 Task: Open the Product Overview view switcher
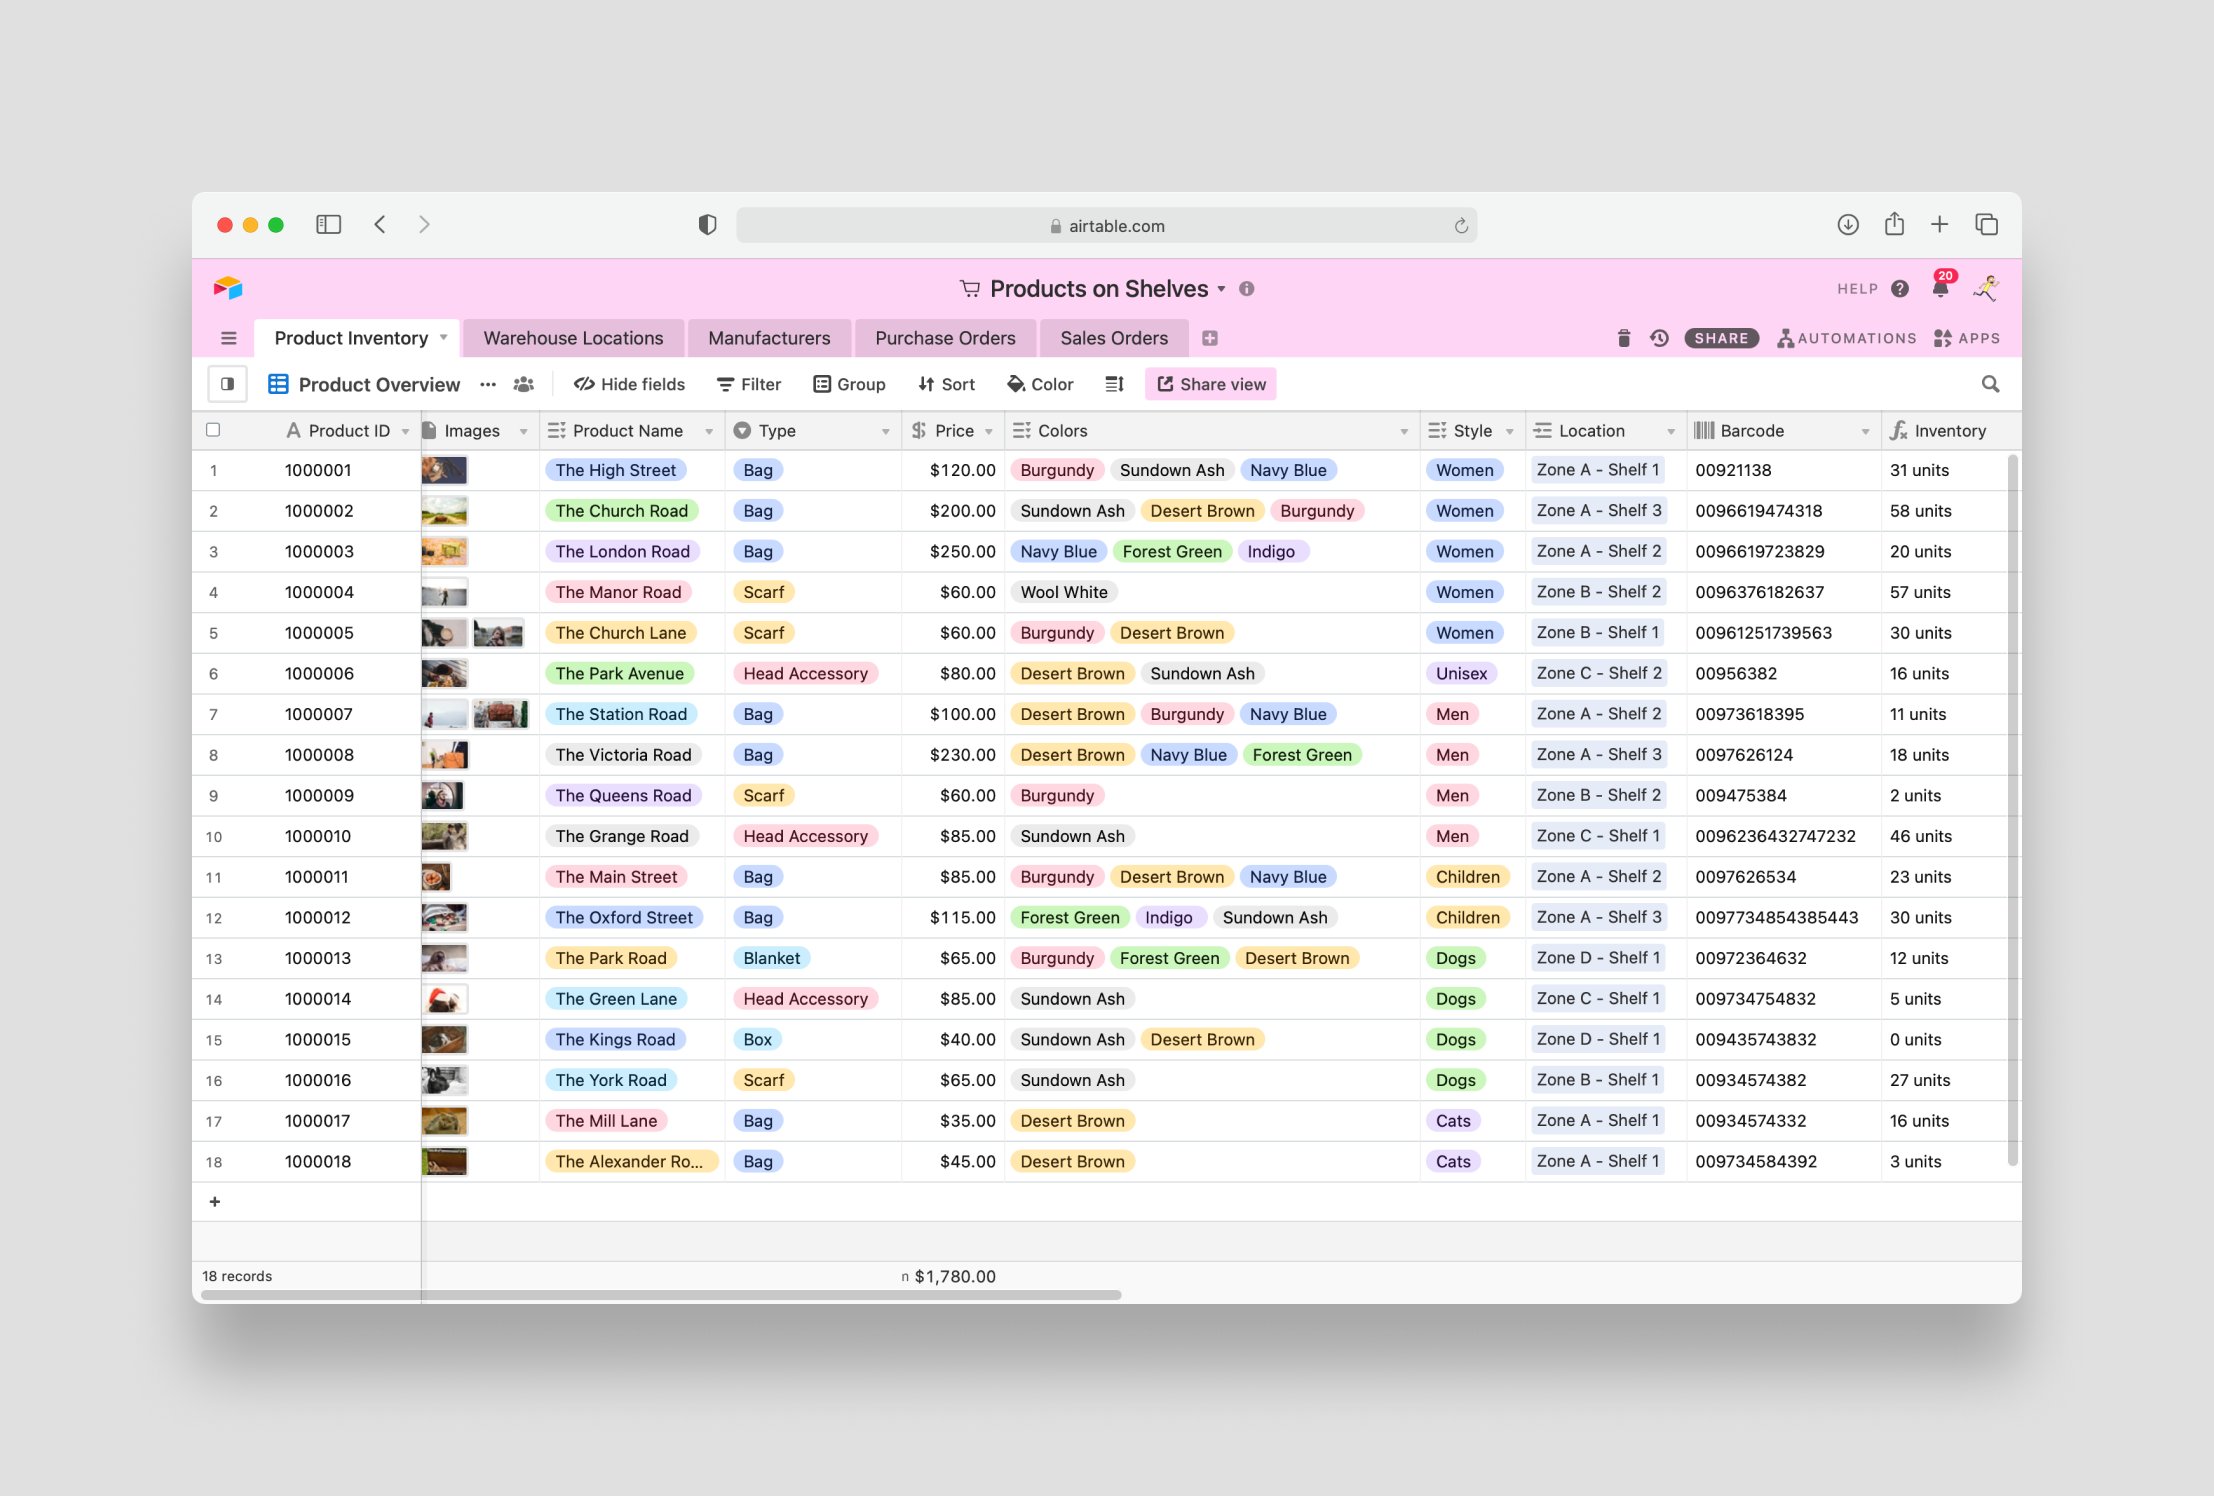364,384
